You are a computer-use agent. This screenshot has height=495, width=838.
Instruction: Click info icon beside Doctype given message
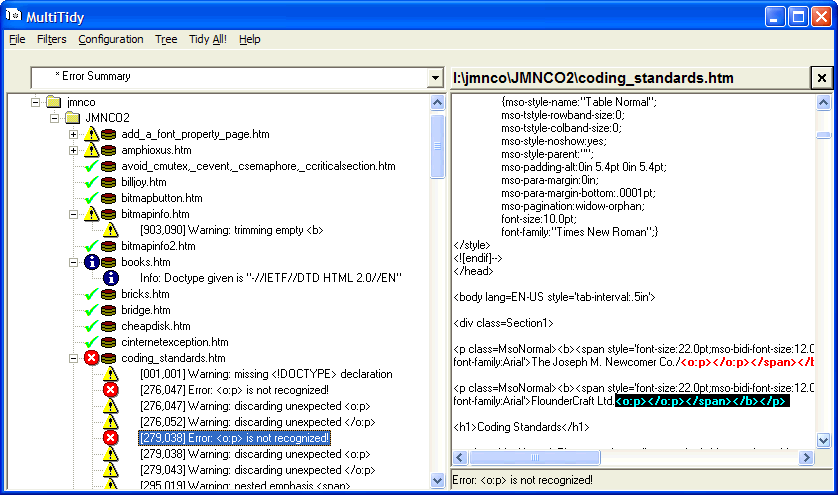(111, 278)
